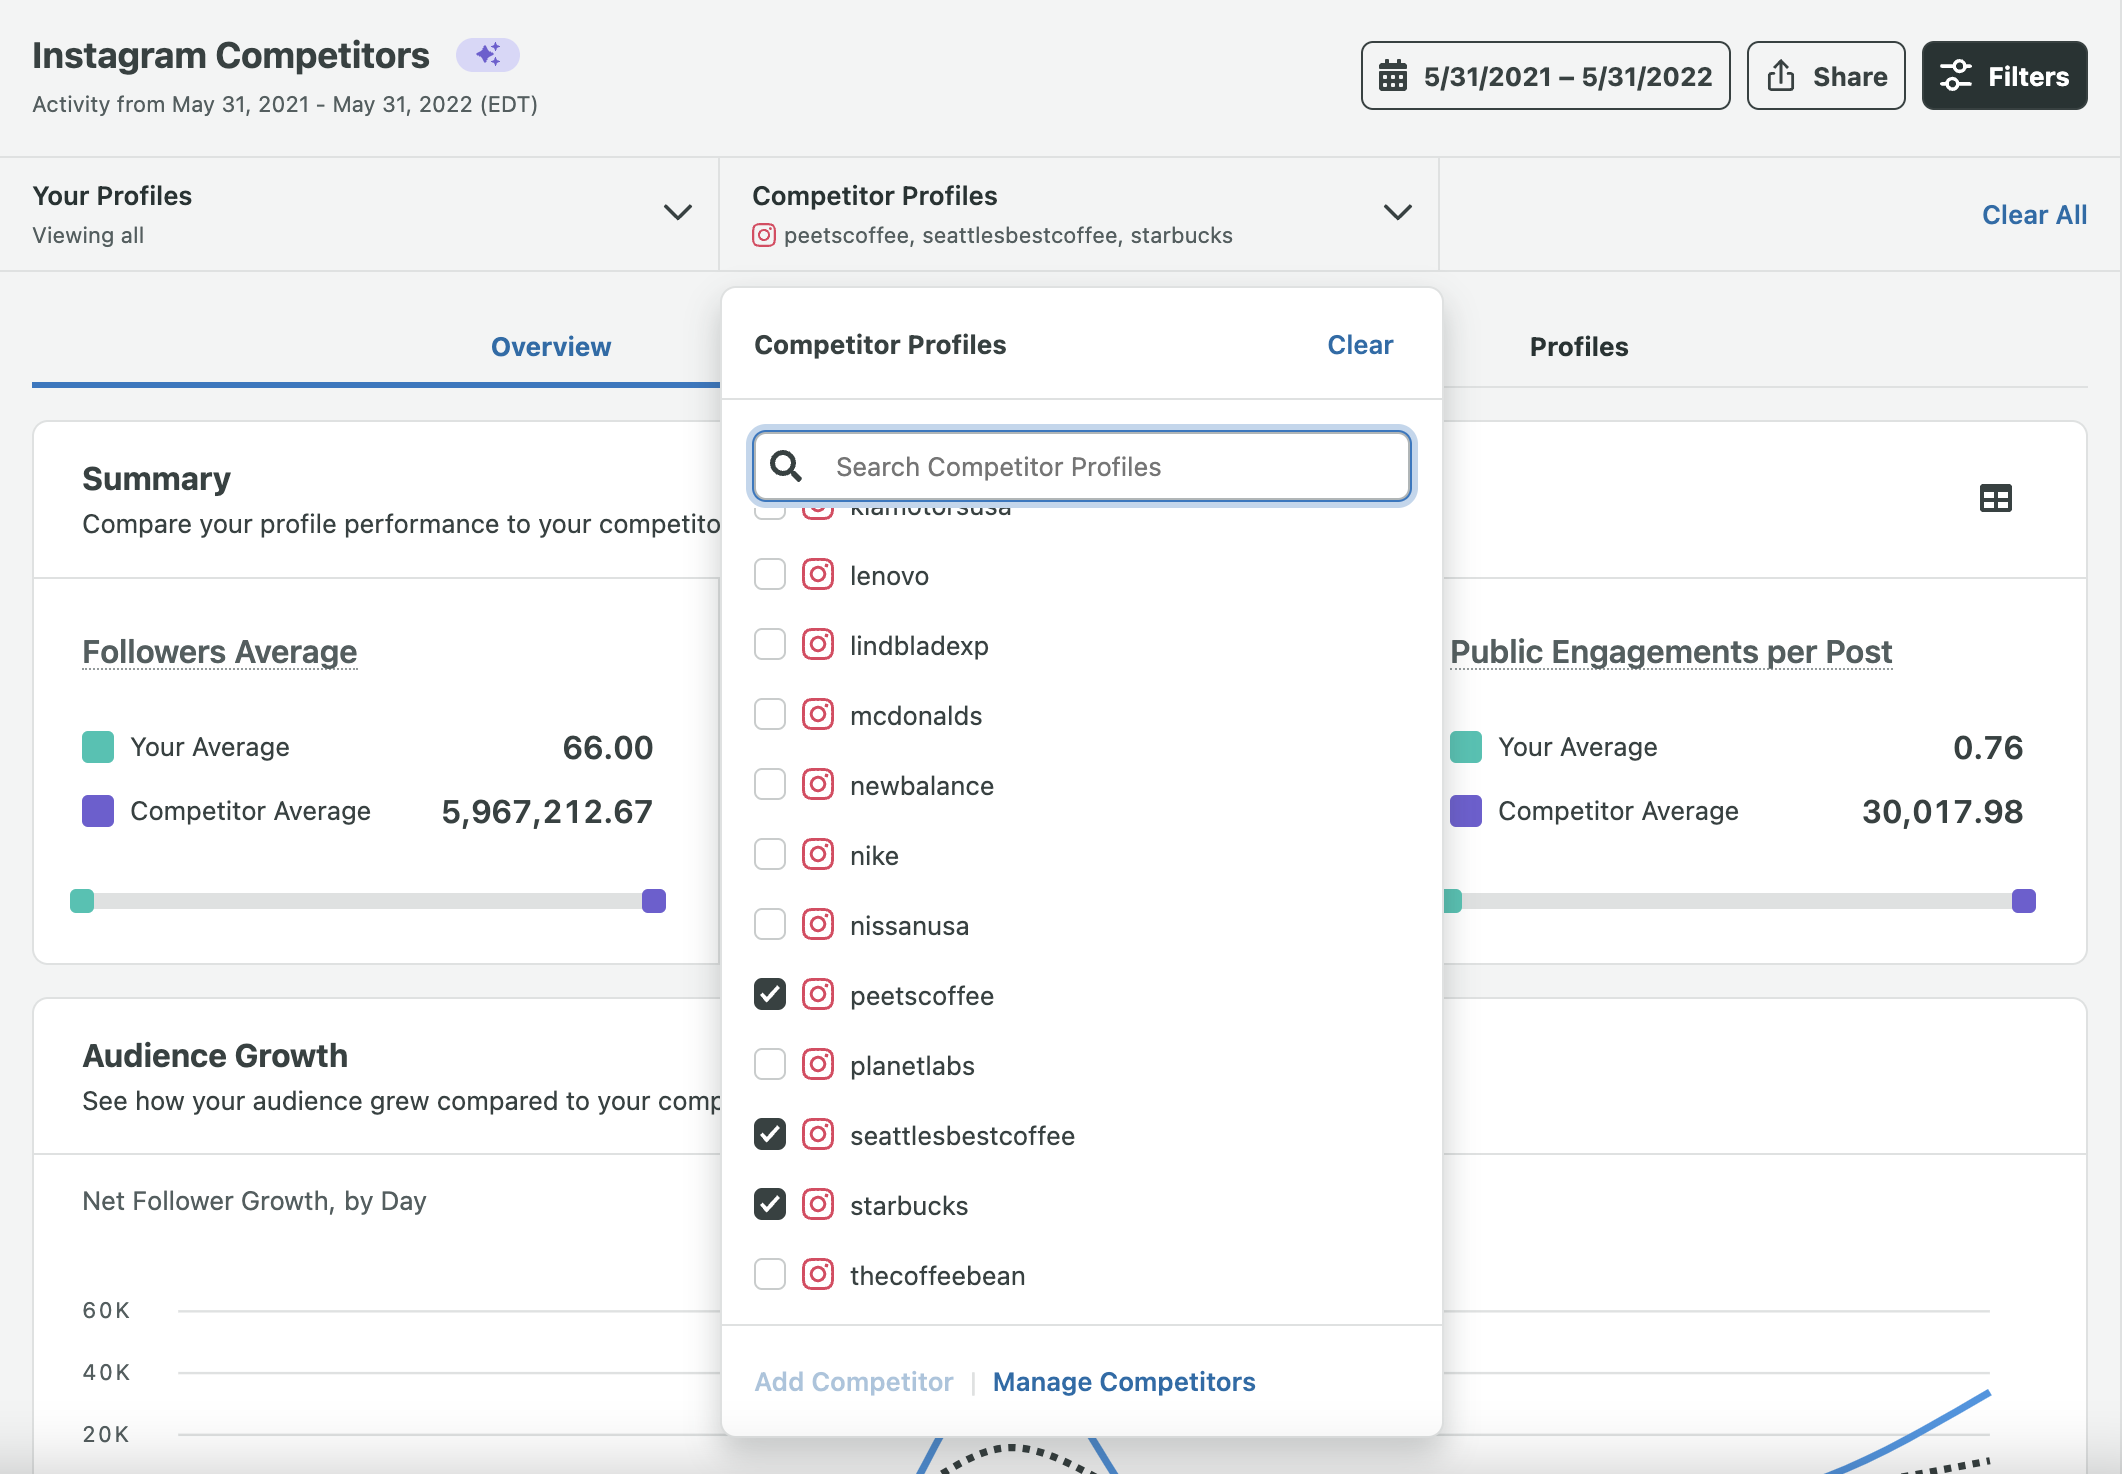Switch Summary to table view icon
The width and height of the screenshot is (2122, 1474).
click(x=1995, y=498)
